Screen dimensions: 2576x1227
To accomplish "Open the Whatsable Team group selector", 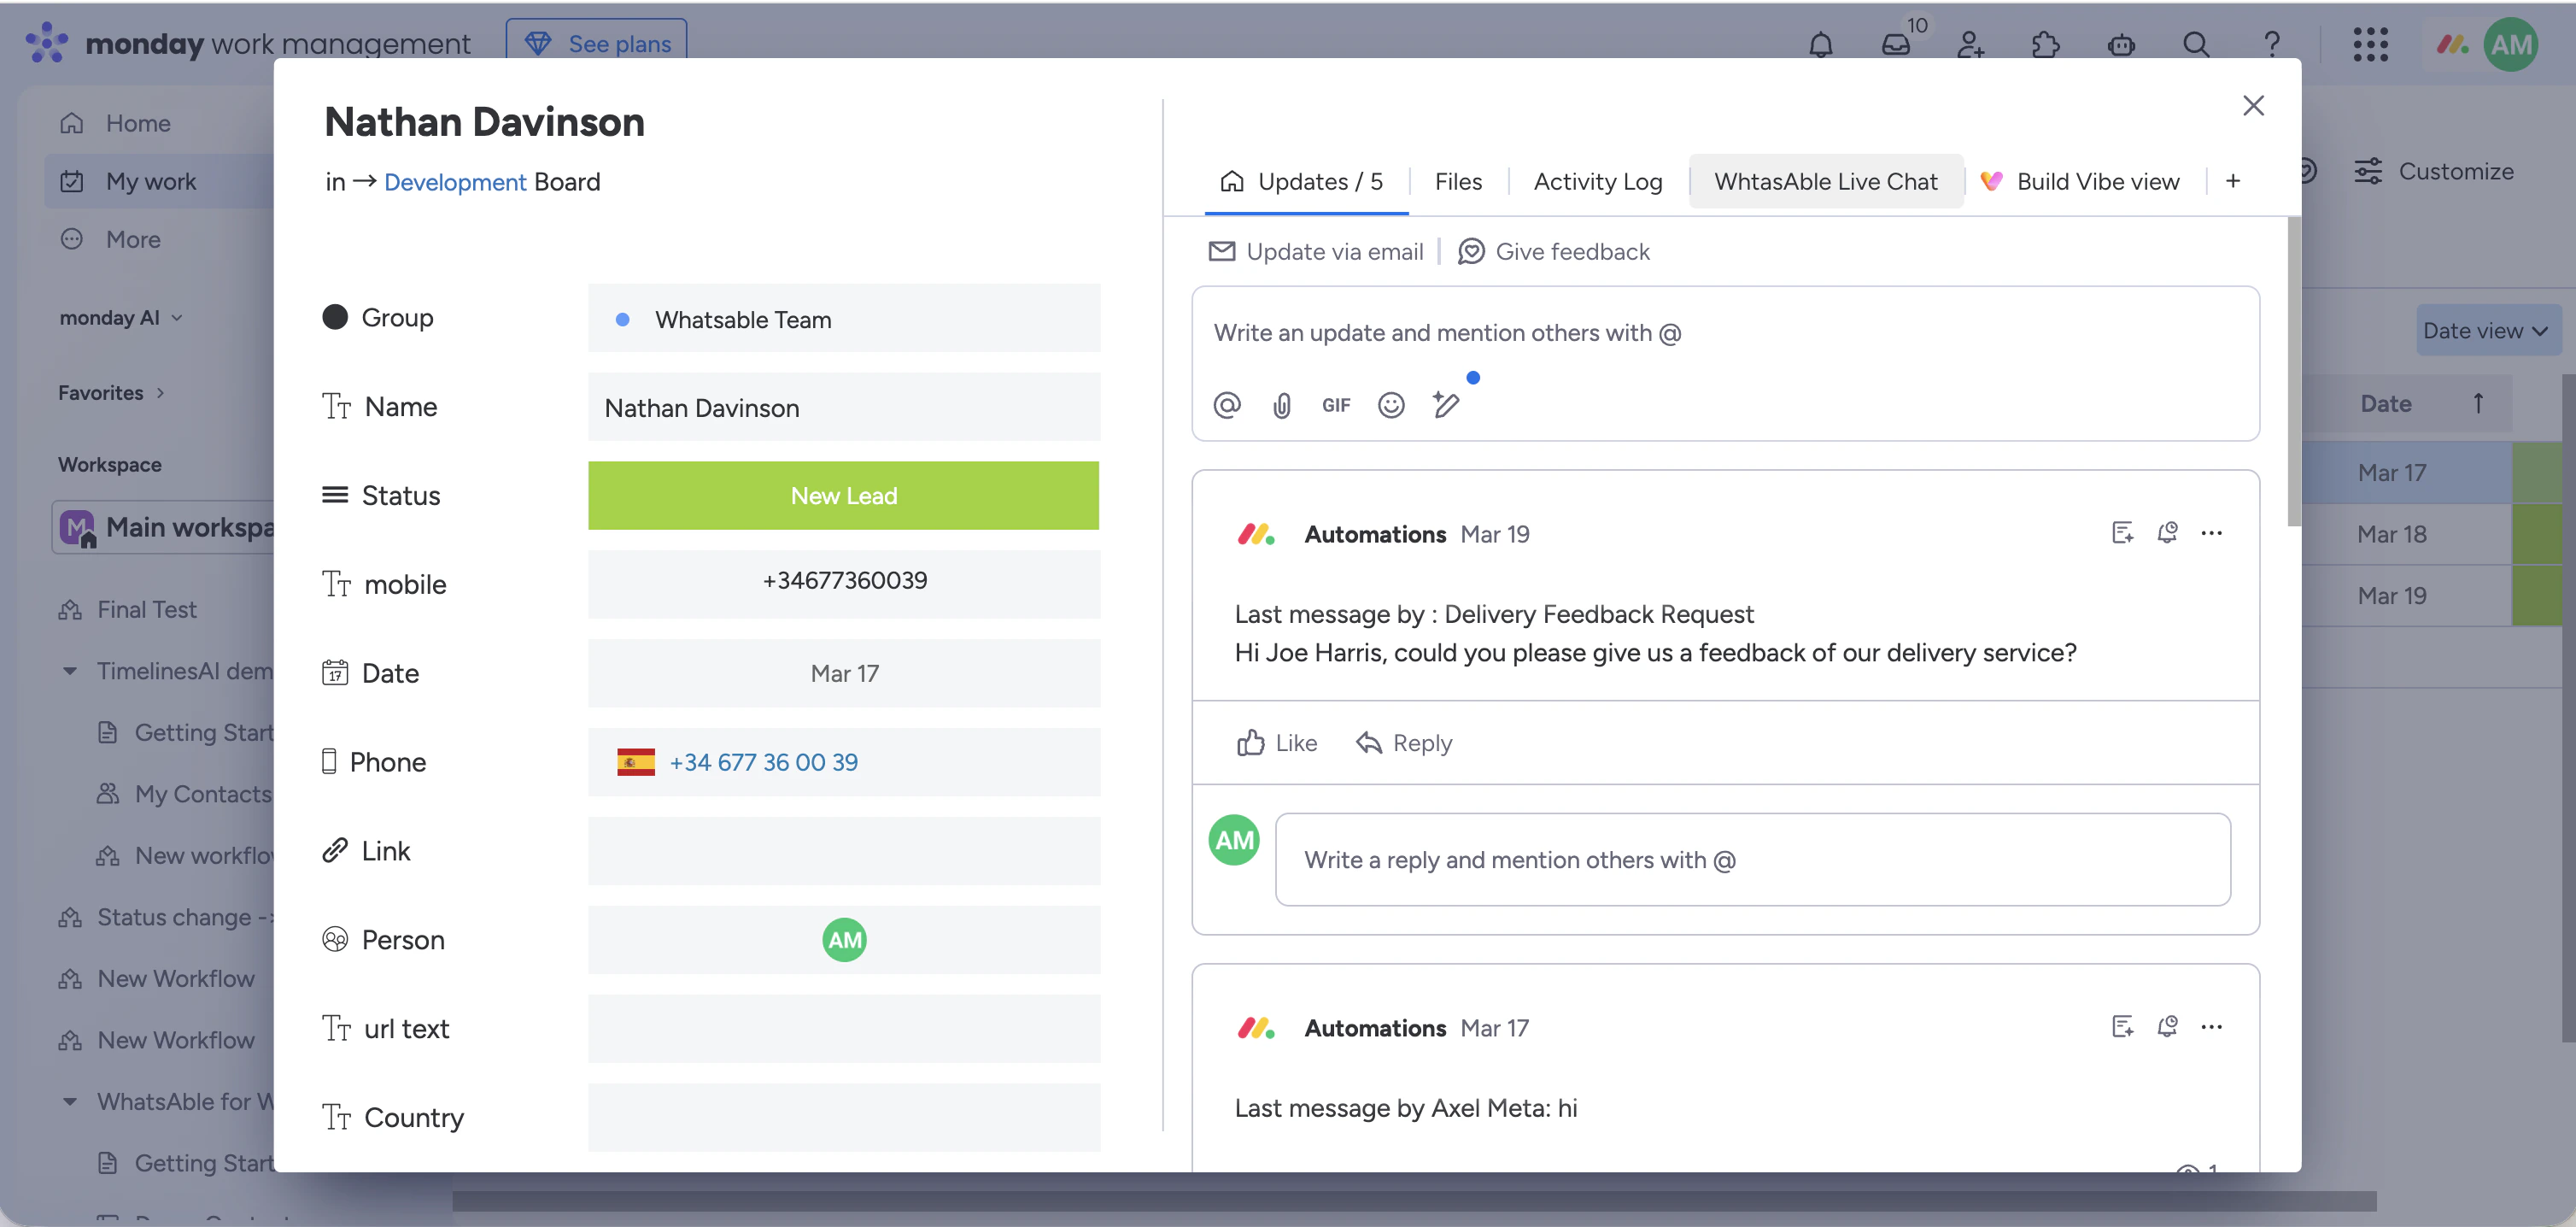I will (x=843, y=319).
